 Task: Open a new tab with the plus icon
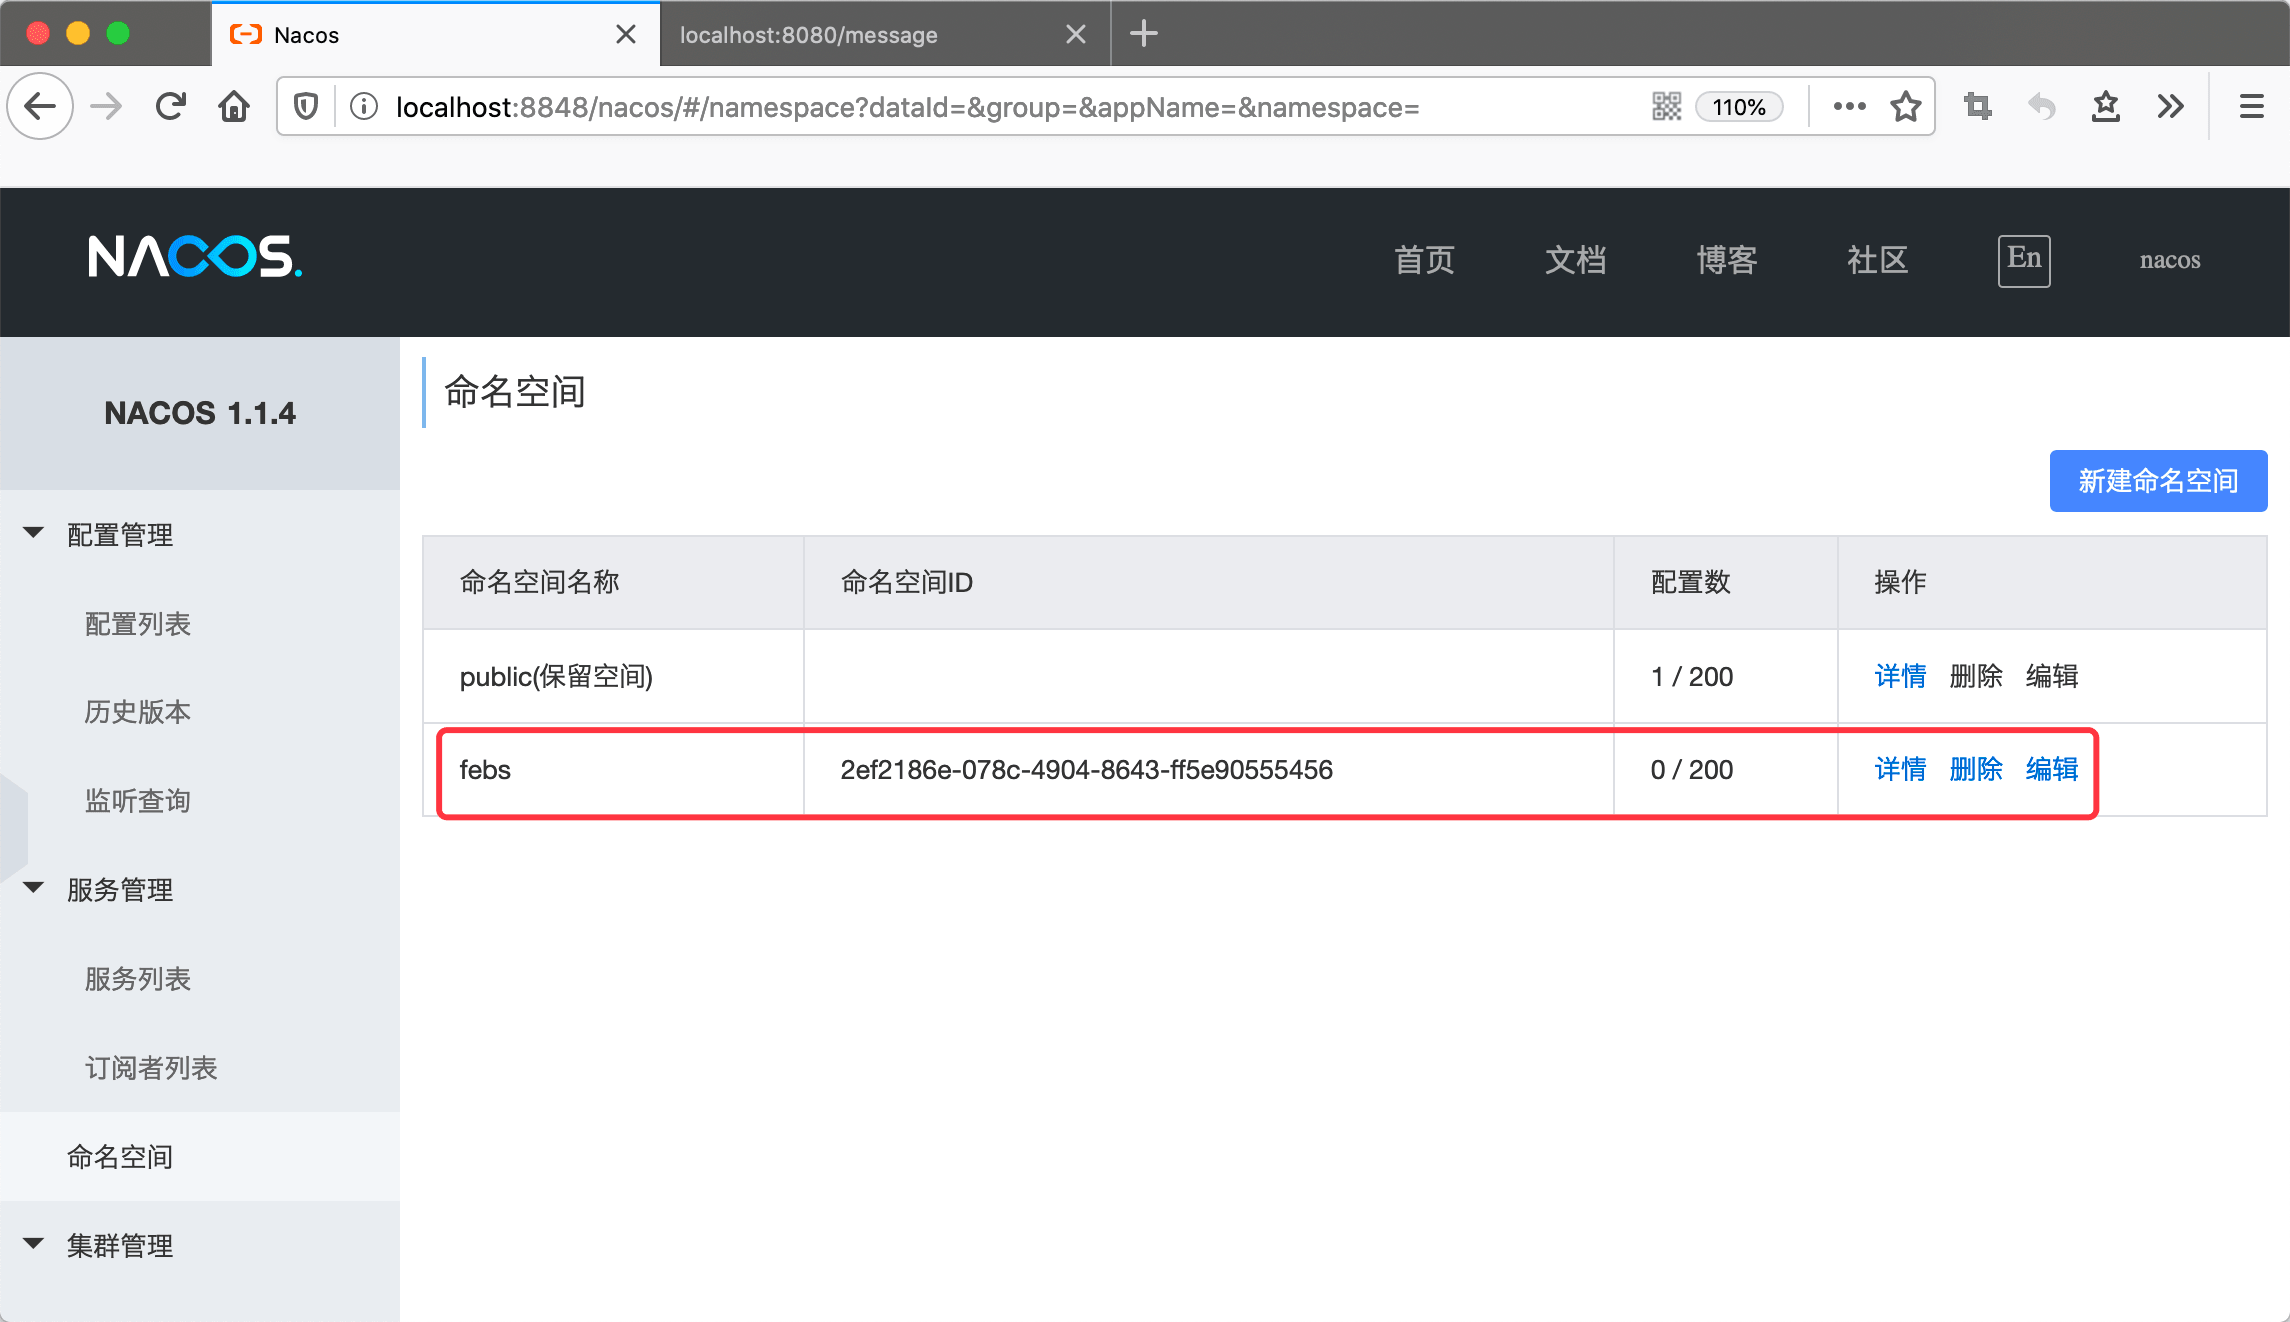click(1144, 34)
